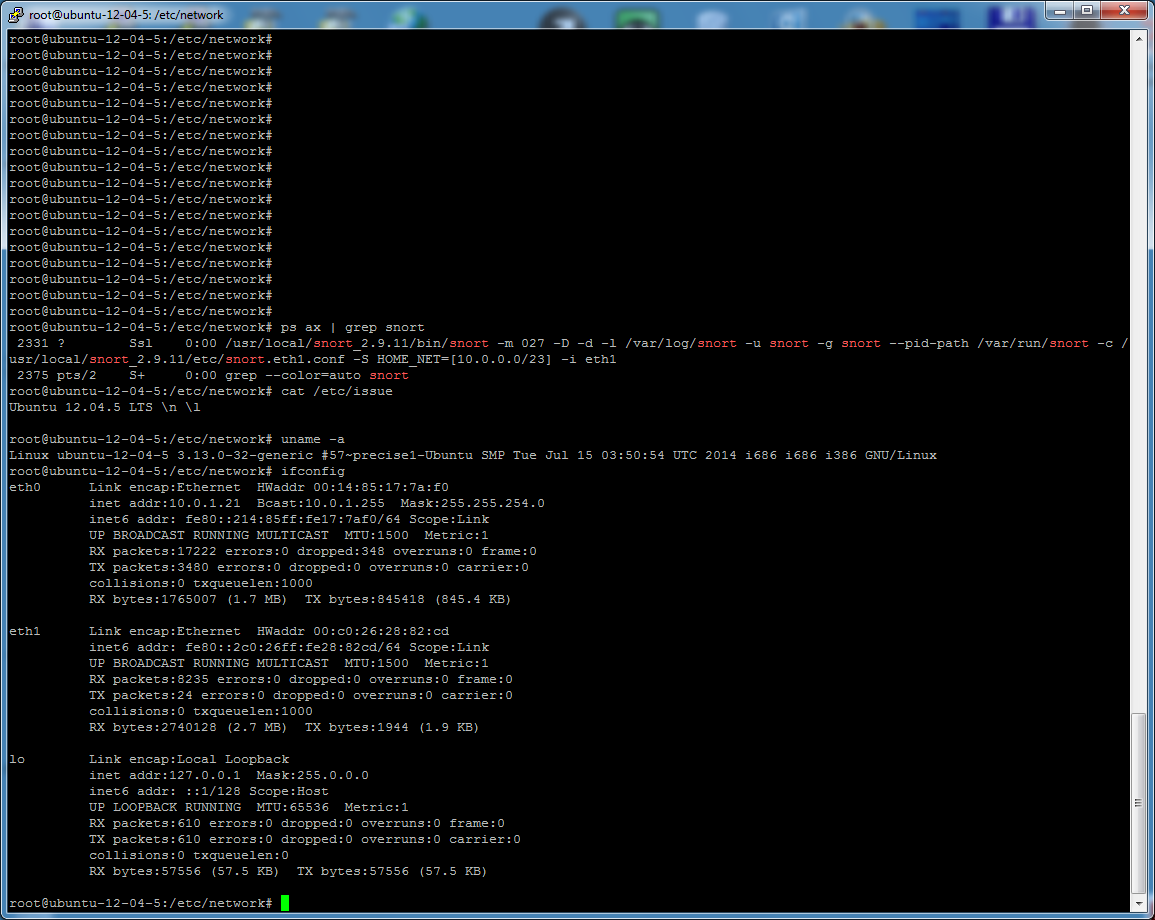Click the 'cat /etc/issue' command text
The image size is (1155, 920).
(336, 391)
